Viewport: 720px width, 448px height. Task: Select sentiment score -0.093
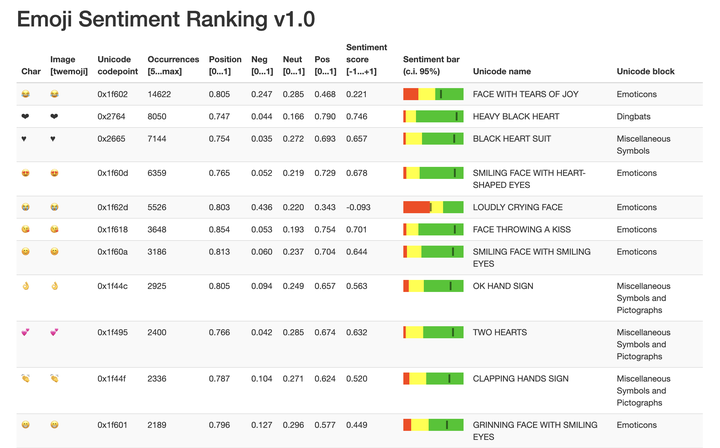click(358, 207)
